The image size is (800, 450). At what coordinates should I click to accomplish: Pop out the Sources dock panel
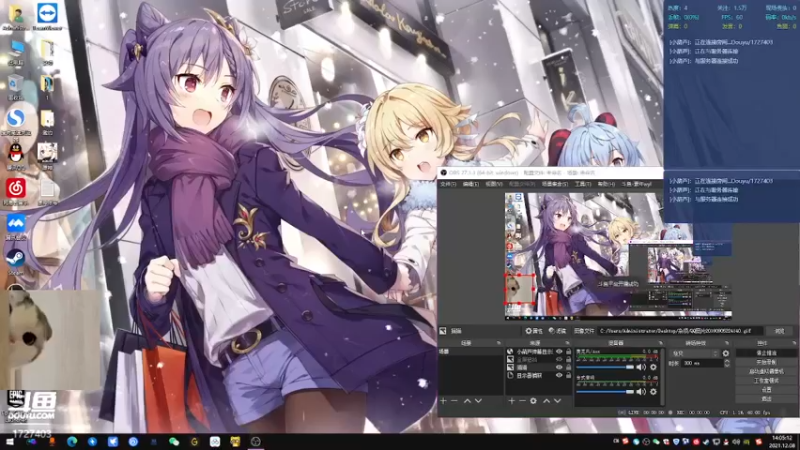point(567,343)
